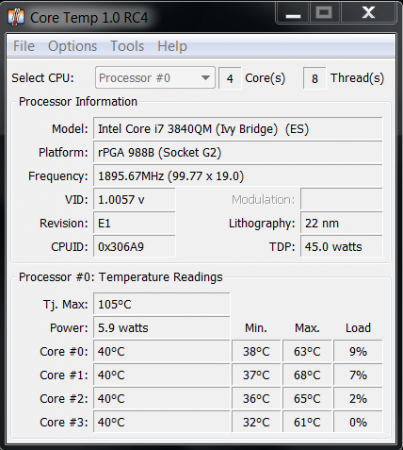Click the Core Temp thermometer app icon

(x=16, y=17)
